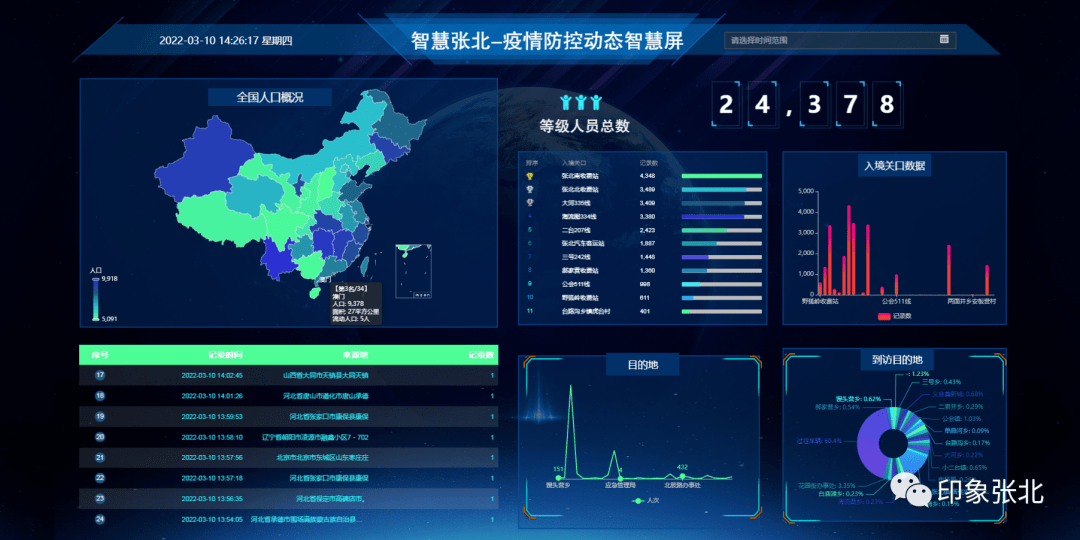Click timestamp 2022-03-10 14:02:45
This screenshot has width=1080, height=540.
click(212, 376)
